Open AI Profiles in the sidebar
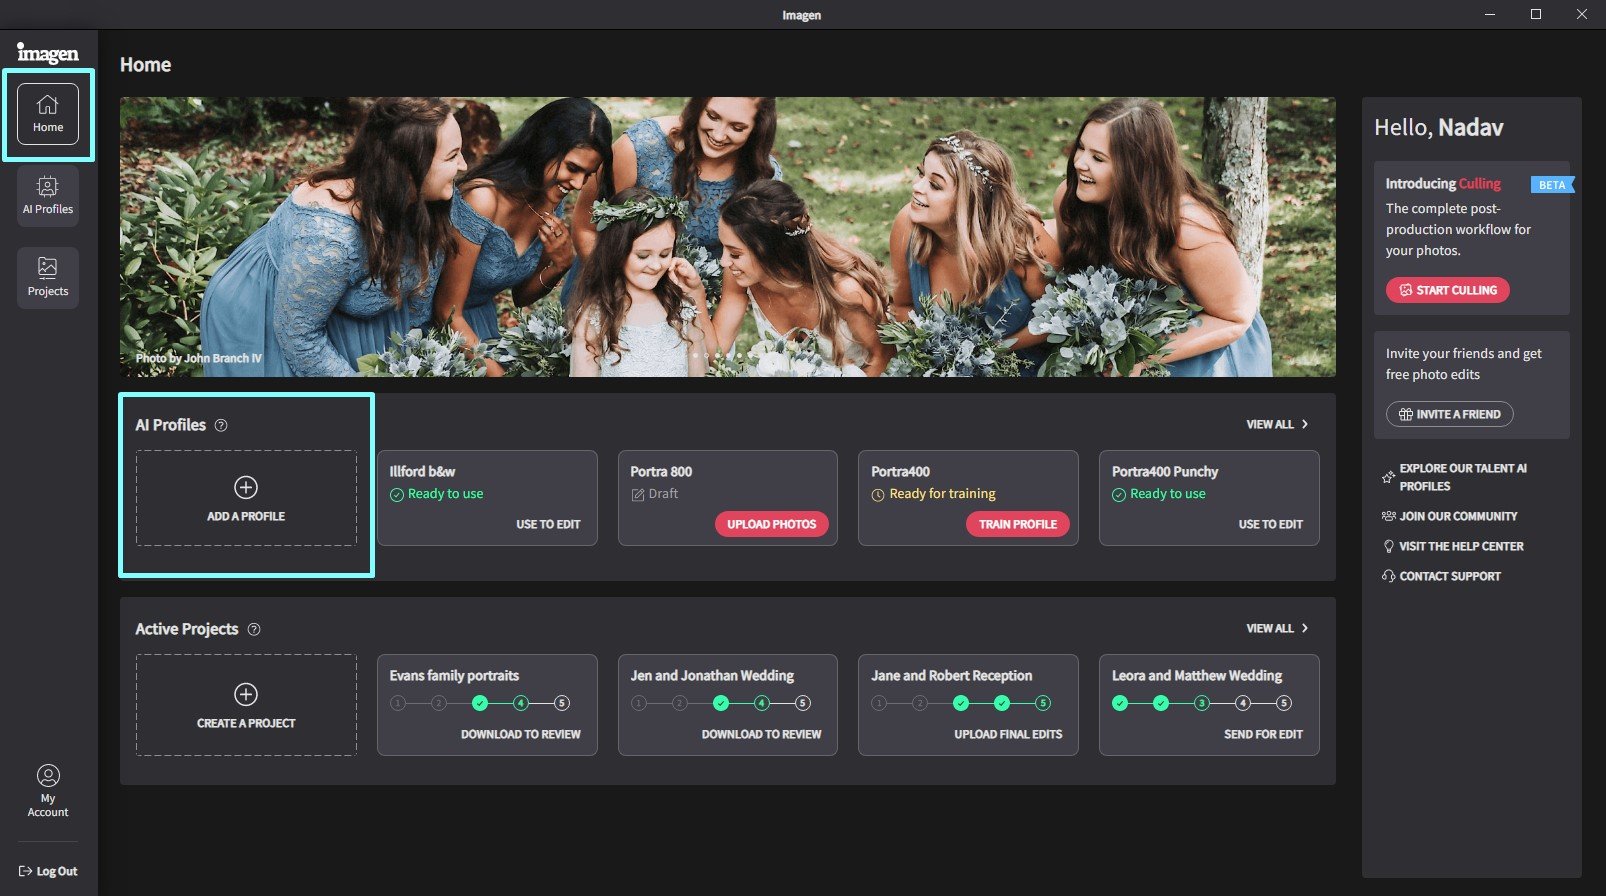 point(48,195)
